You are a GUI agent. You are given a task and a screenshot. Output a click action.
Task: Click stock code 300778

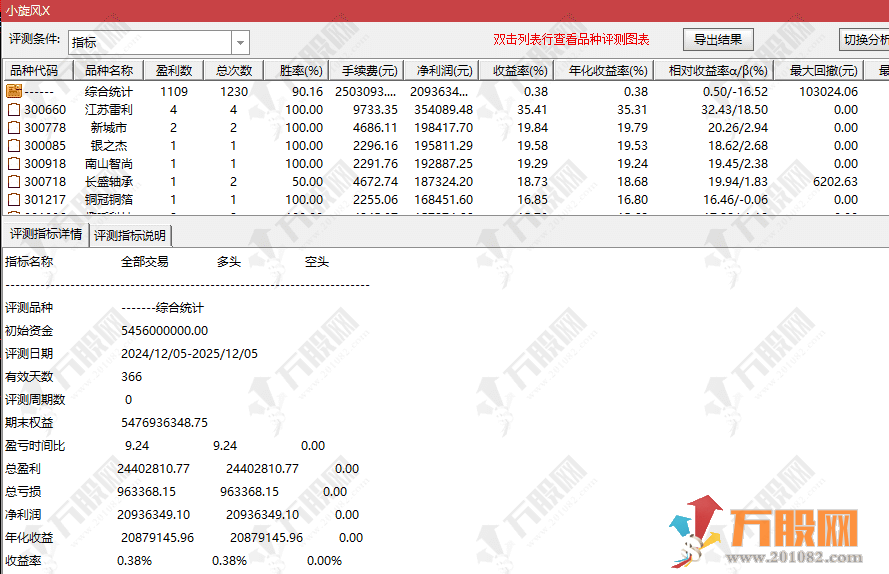[x=45, y=128]
